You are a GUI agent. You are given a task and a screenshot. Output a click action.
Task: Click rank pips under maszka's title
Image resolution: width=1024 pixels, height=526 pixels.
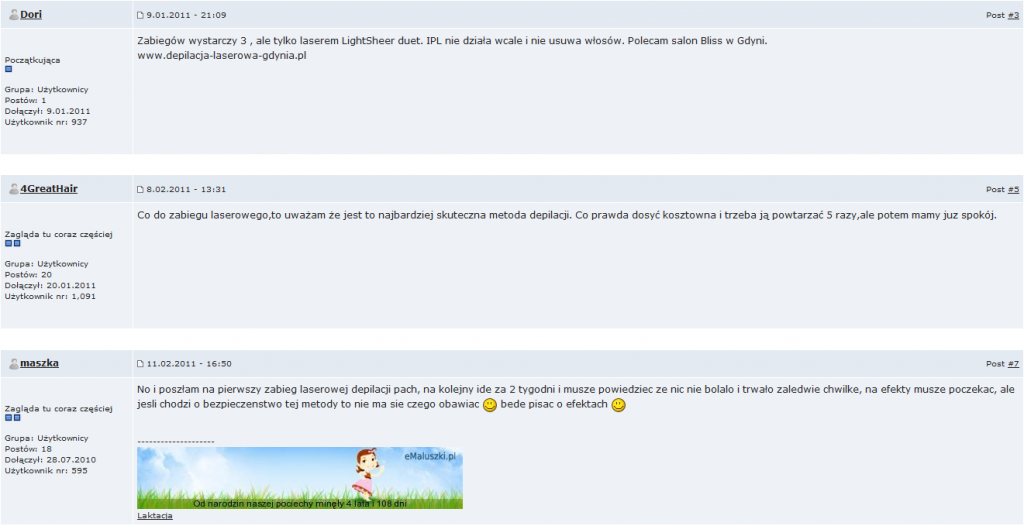(13, 418)
